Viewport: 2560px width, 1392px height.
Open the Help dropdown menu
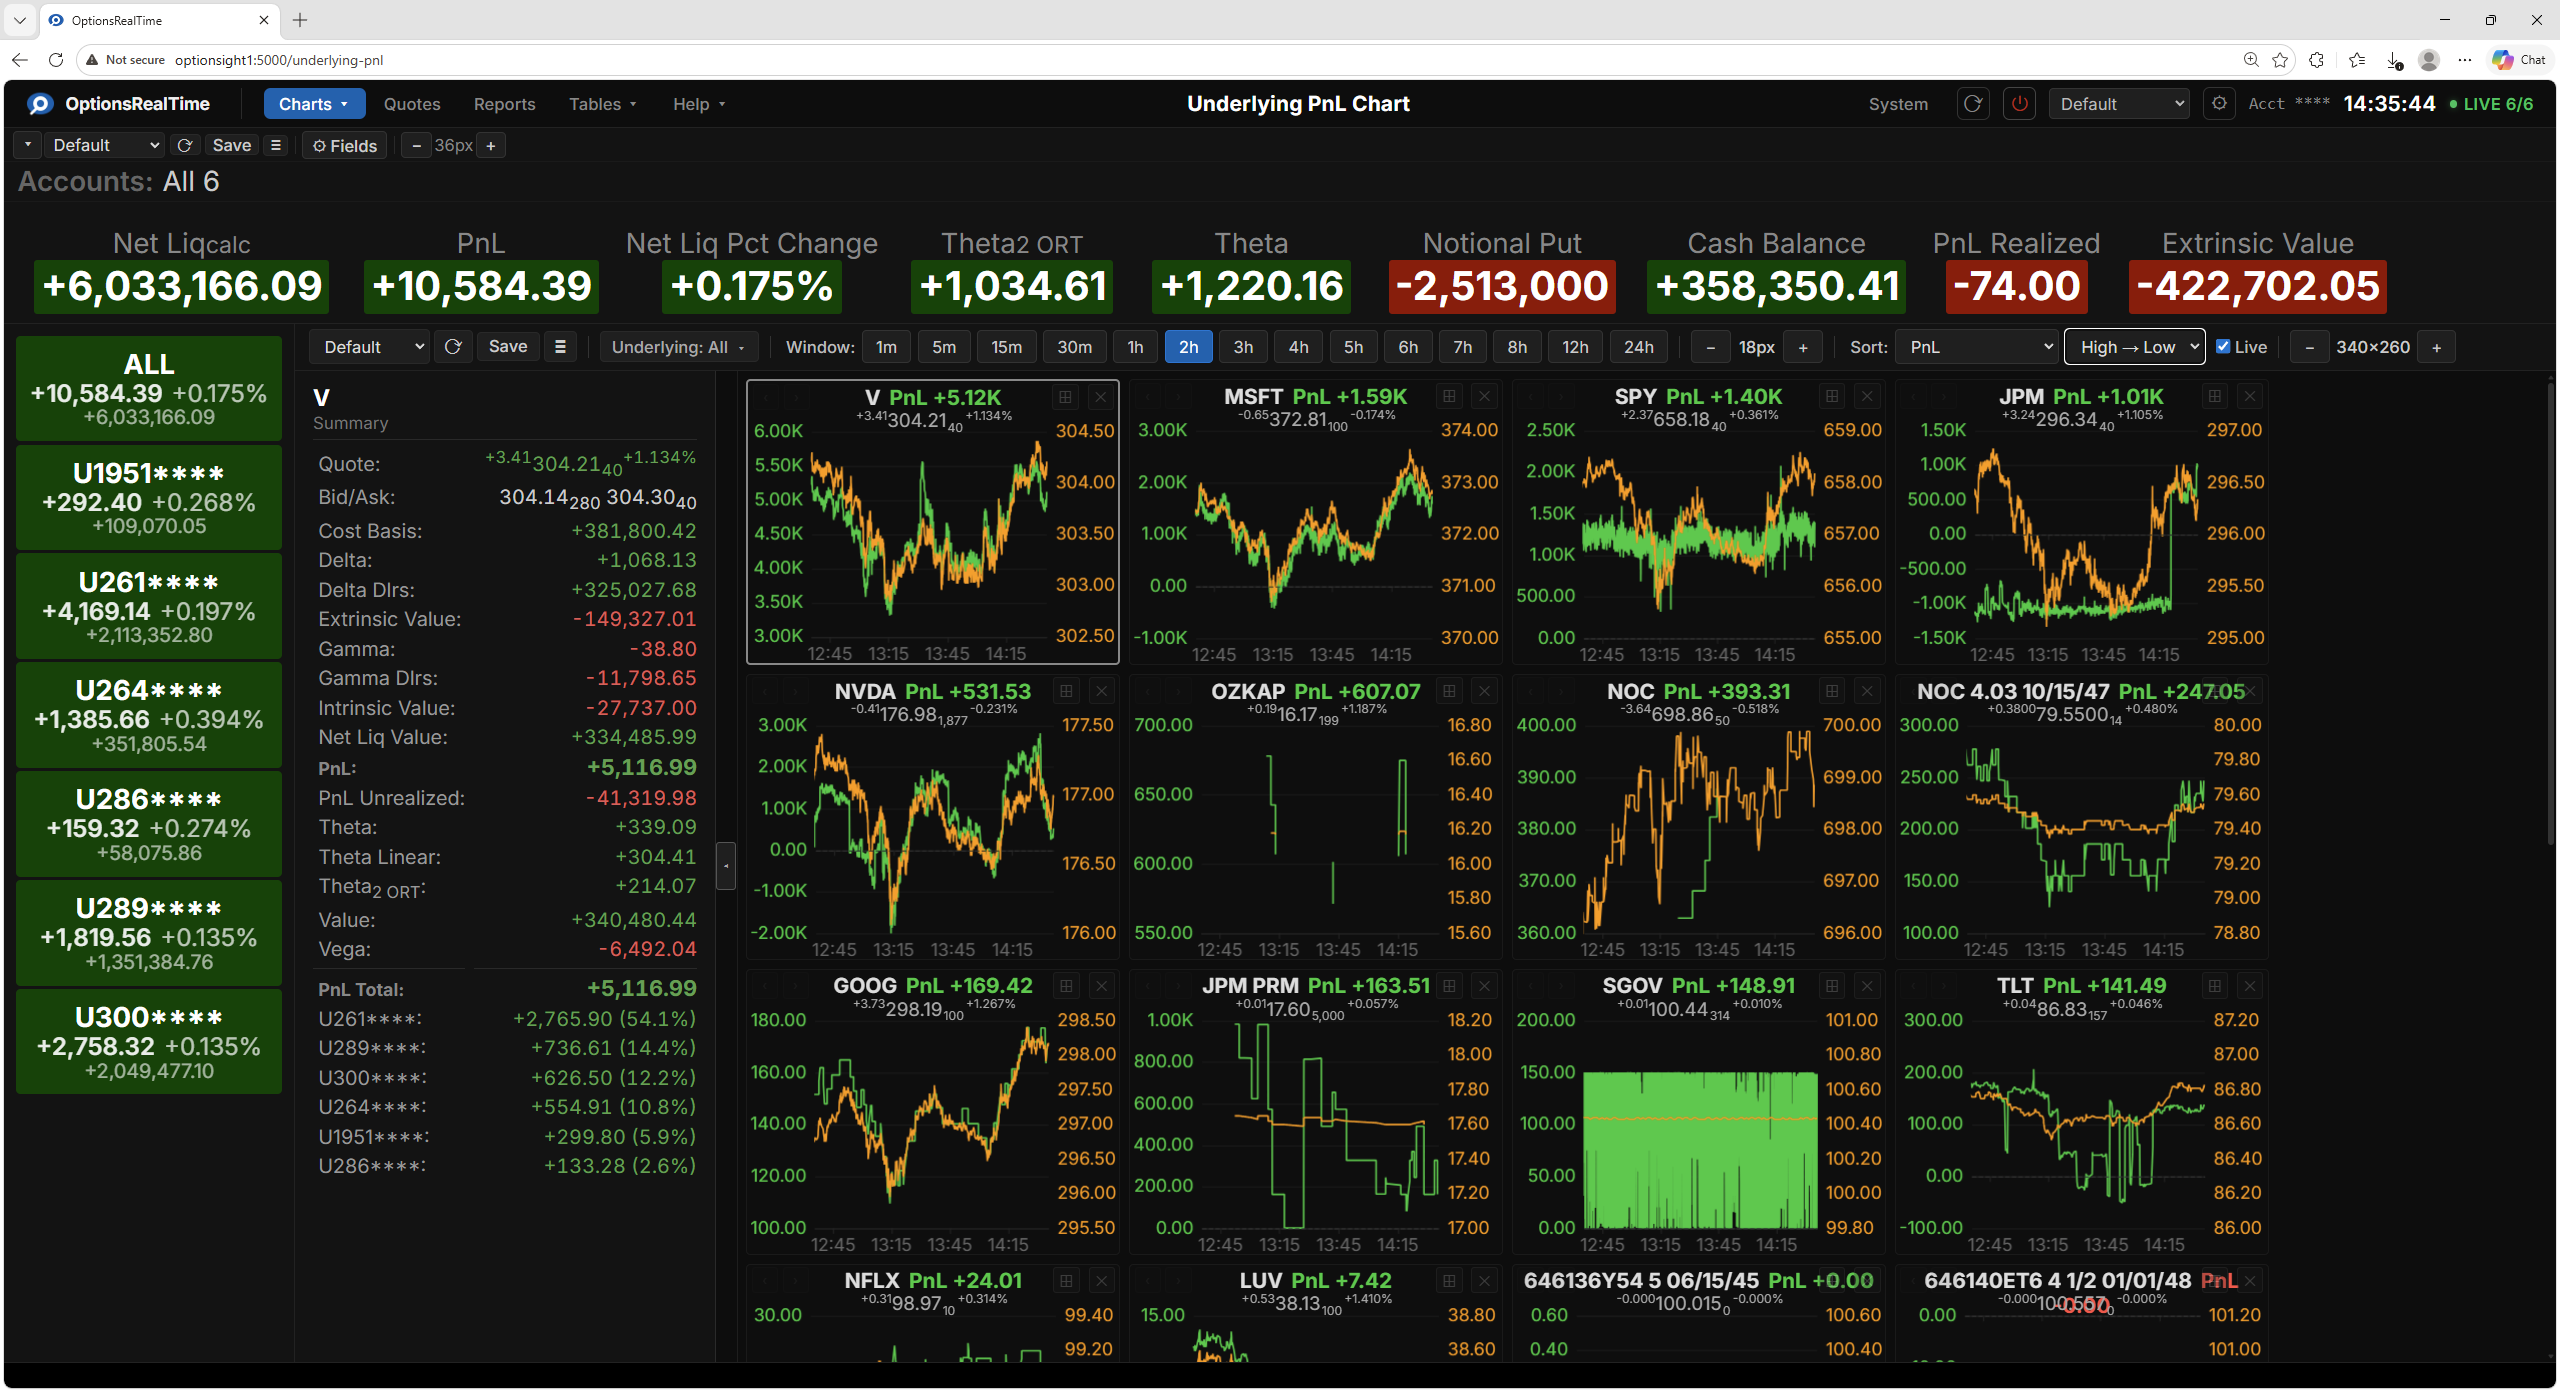tap(699, 104)
